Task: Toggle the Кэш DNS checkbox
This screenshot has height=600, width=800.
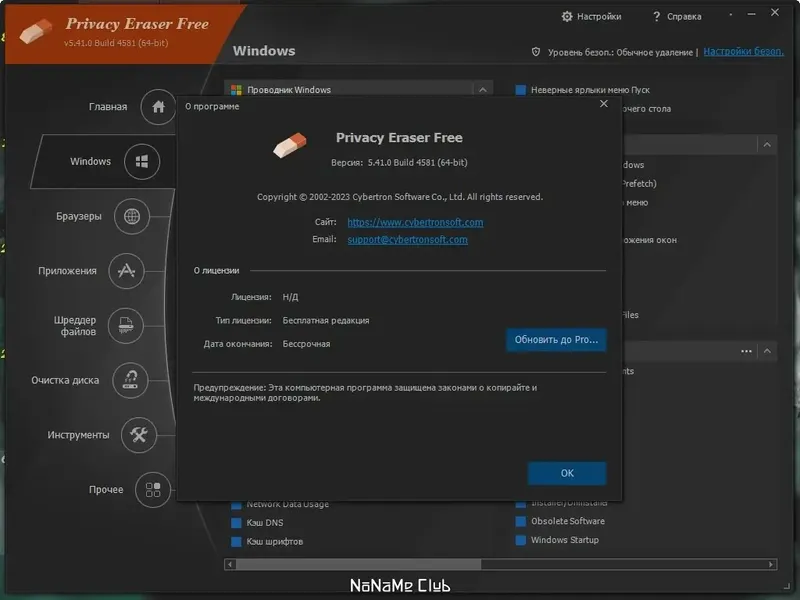Action: [x=236, y=523]
